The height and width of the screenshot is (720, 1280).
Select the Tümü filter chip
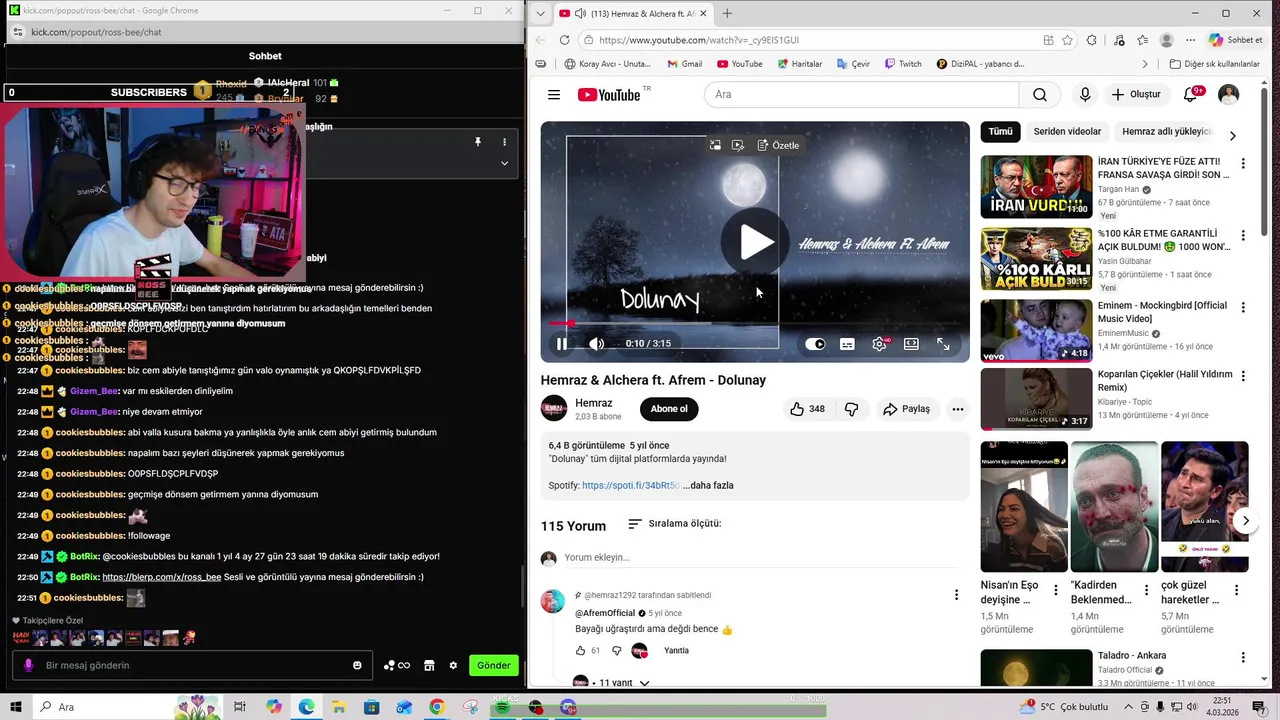(x=1000, y=132)
